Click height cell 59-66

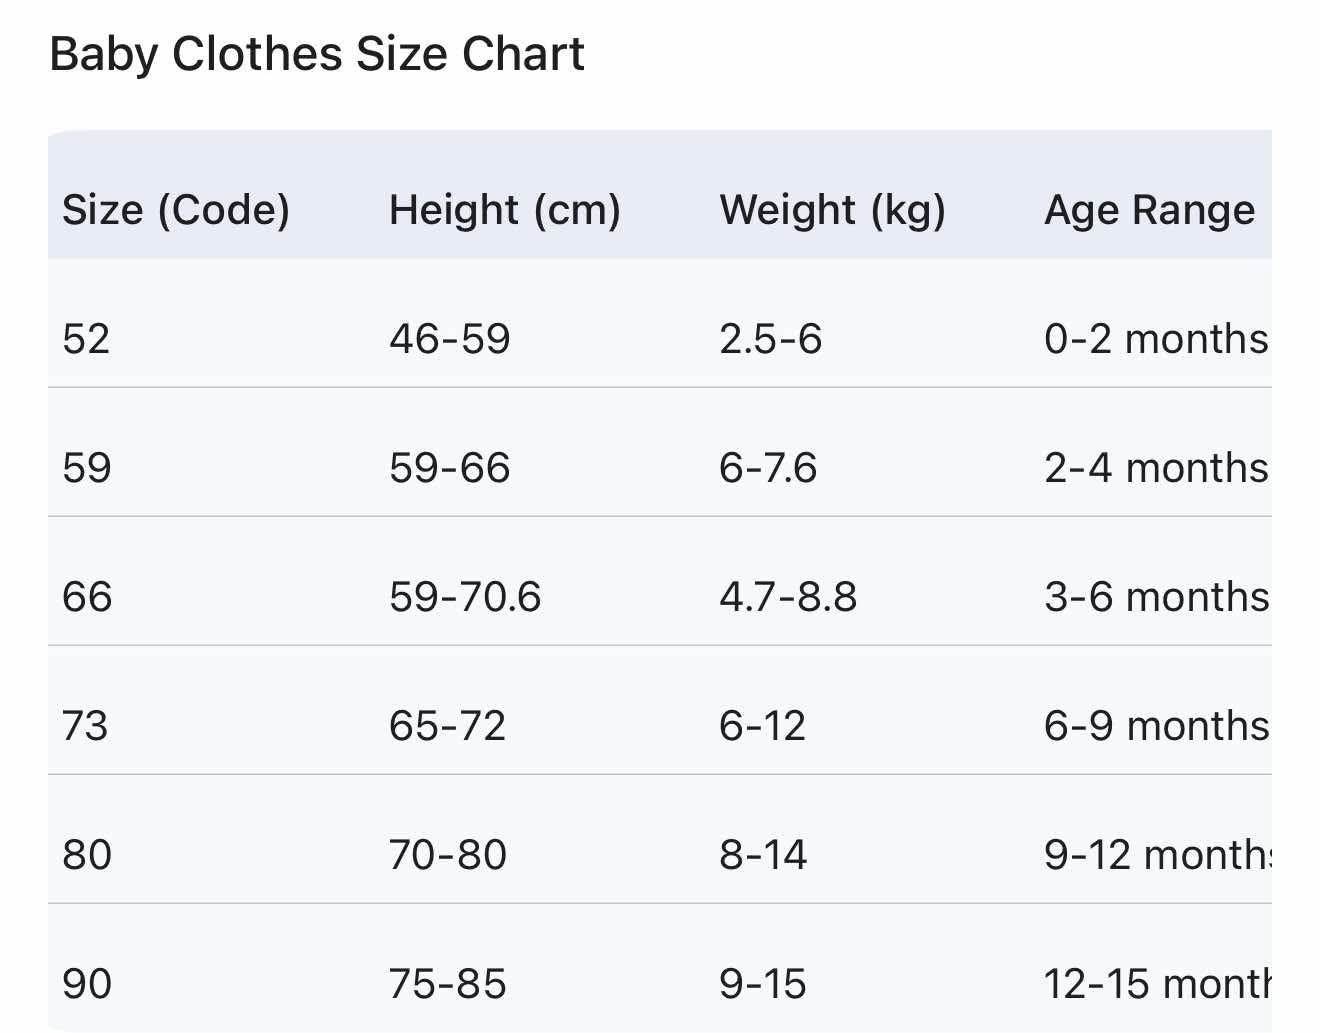tap(450, 468)
